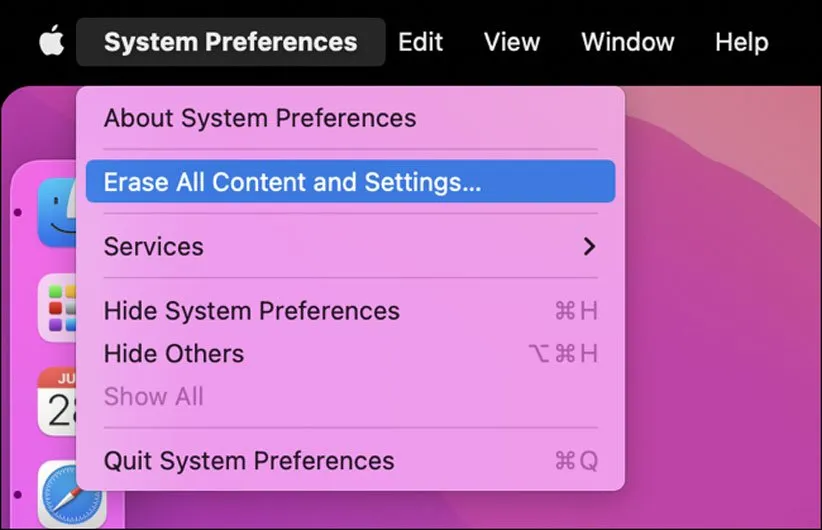This screenshot has height=530, width=822.
Task: Expand the Services submenu
Action: coord(154,246)
